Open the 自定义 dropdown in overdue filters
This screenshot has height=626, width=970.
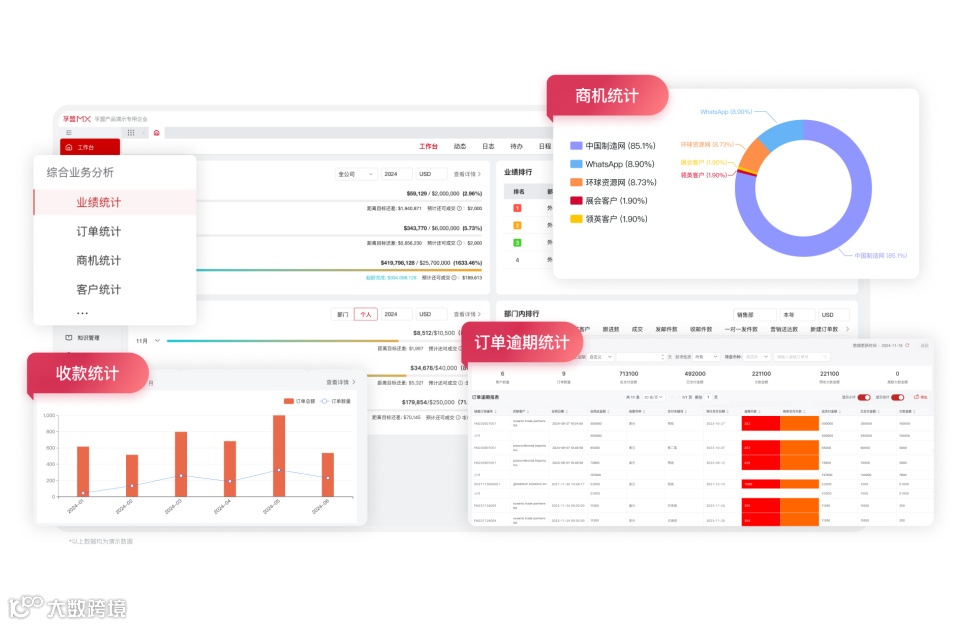tap(599, 357)
